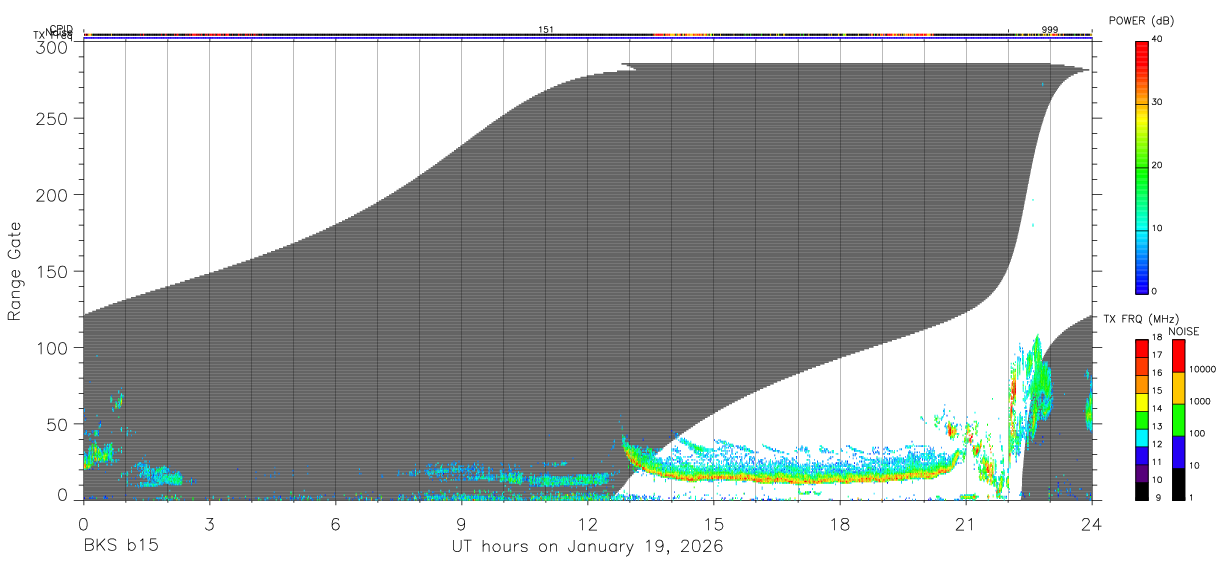1228x567 pixels.
Task: Click the CPID row label at top left
Action: [61, 29]
